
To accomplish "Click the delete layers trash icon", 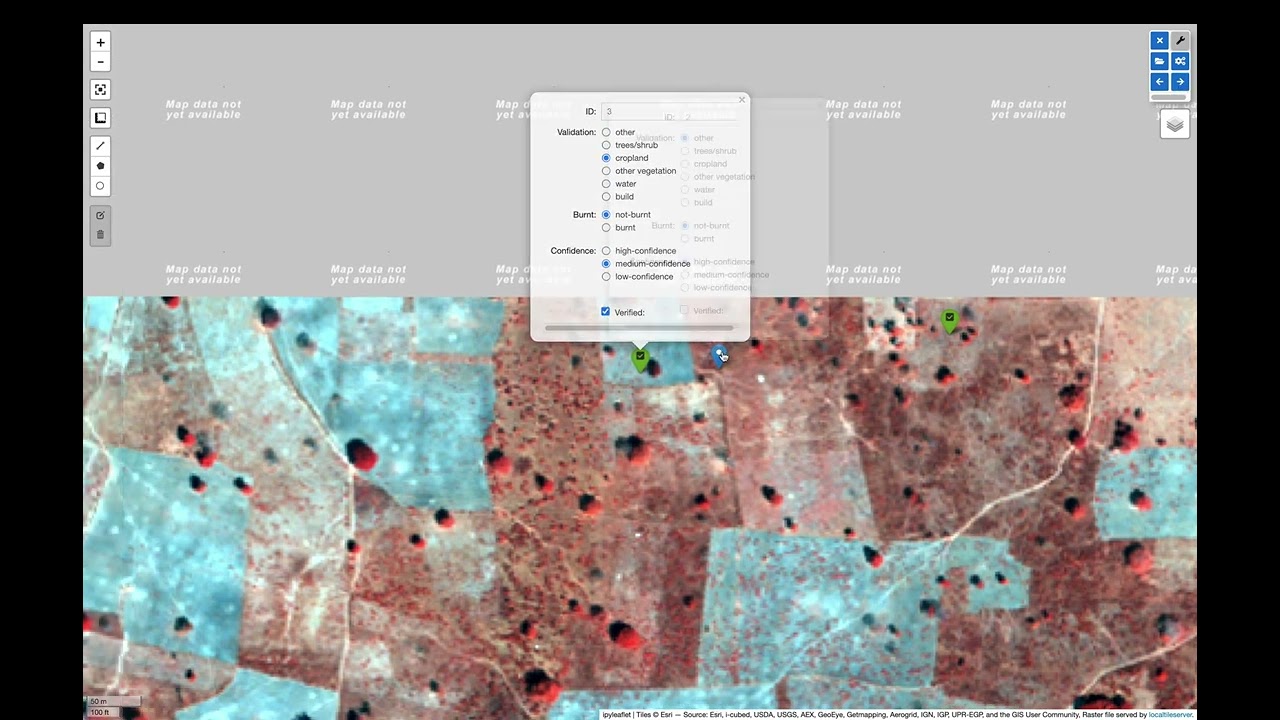I will (100, 235).
